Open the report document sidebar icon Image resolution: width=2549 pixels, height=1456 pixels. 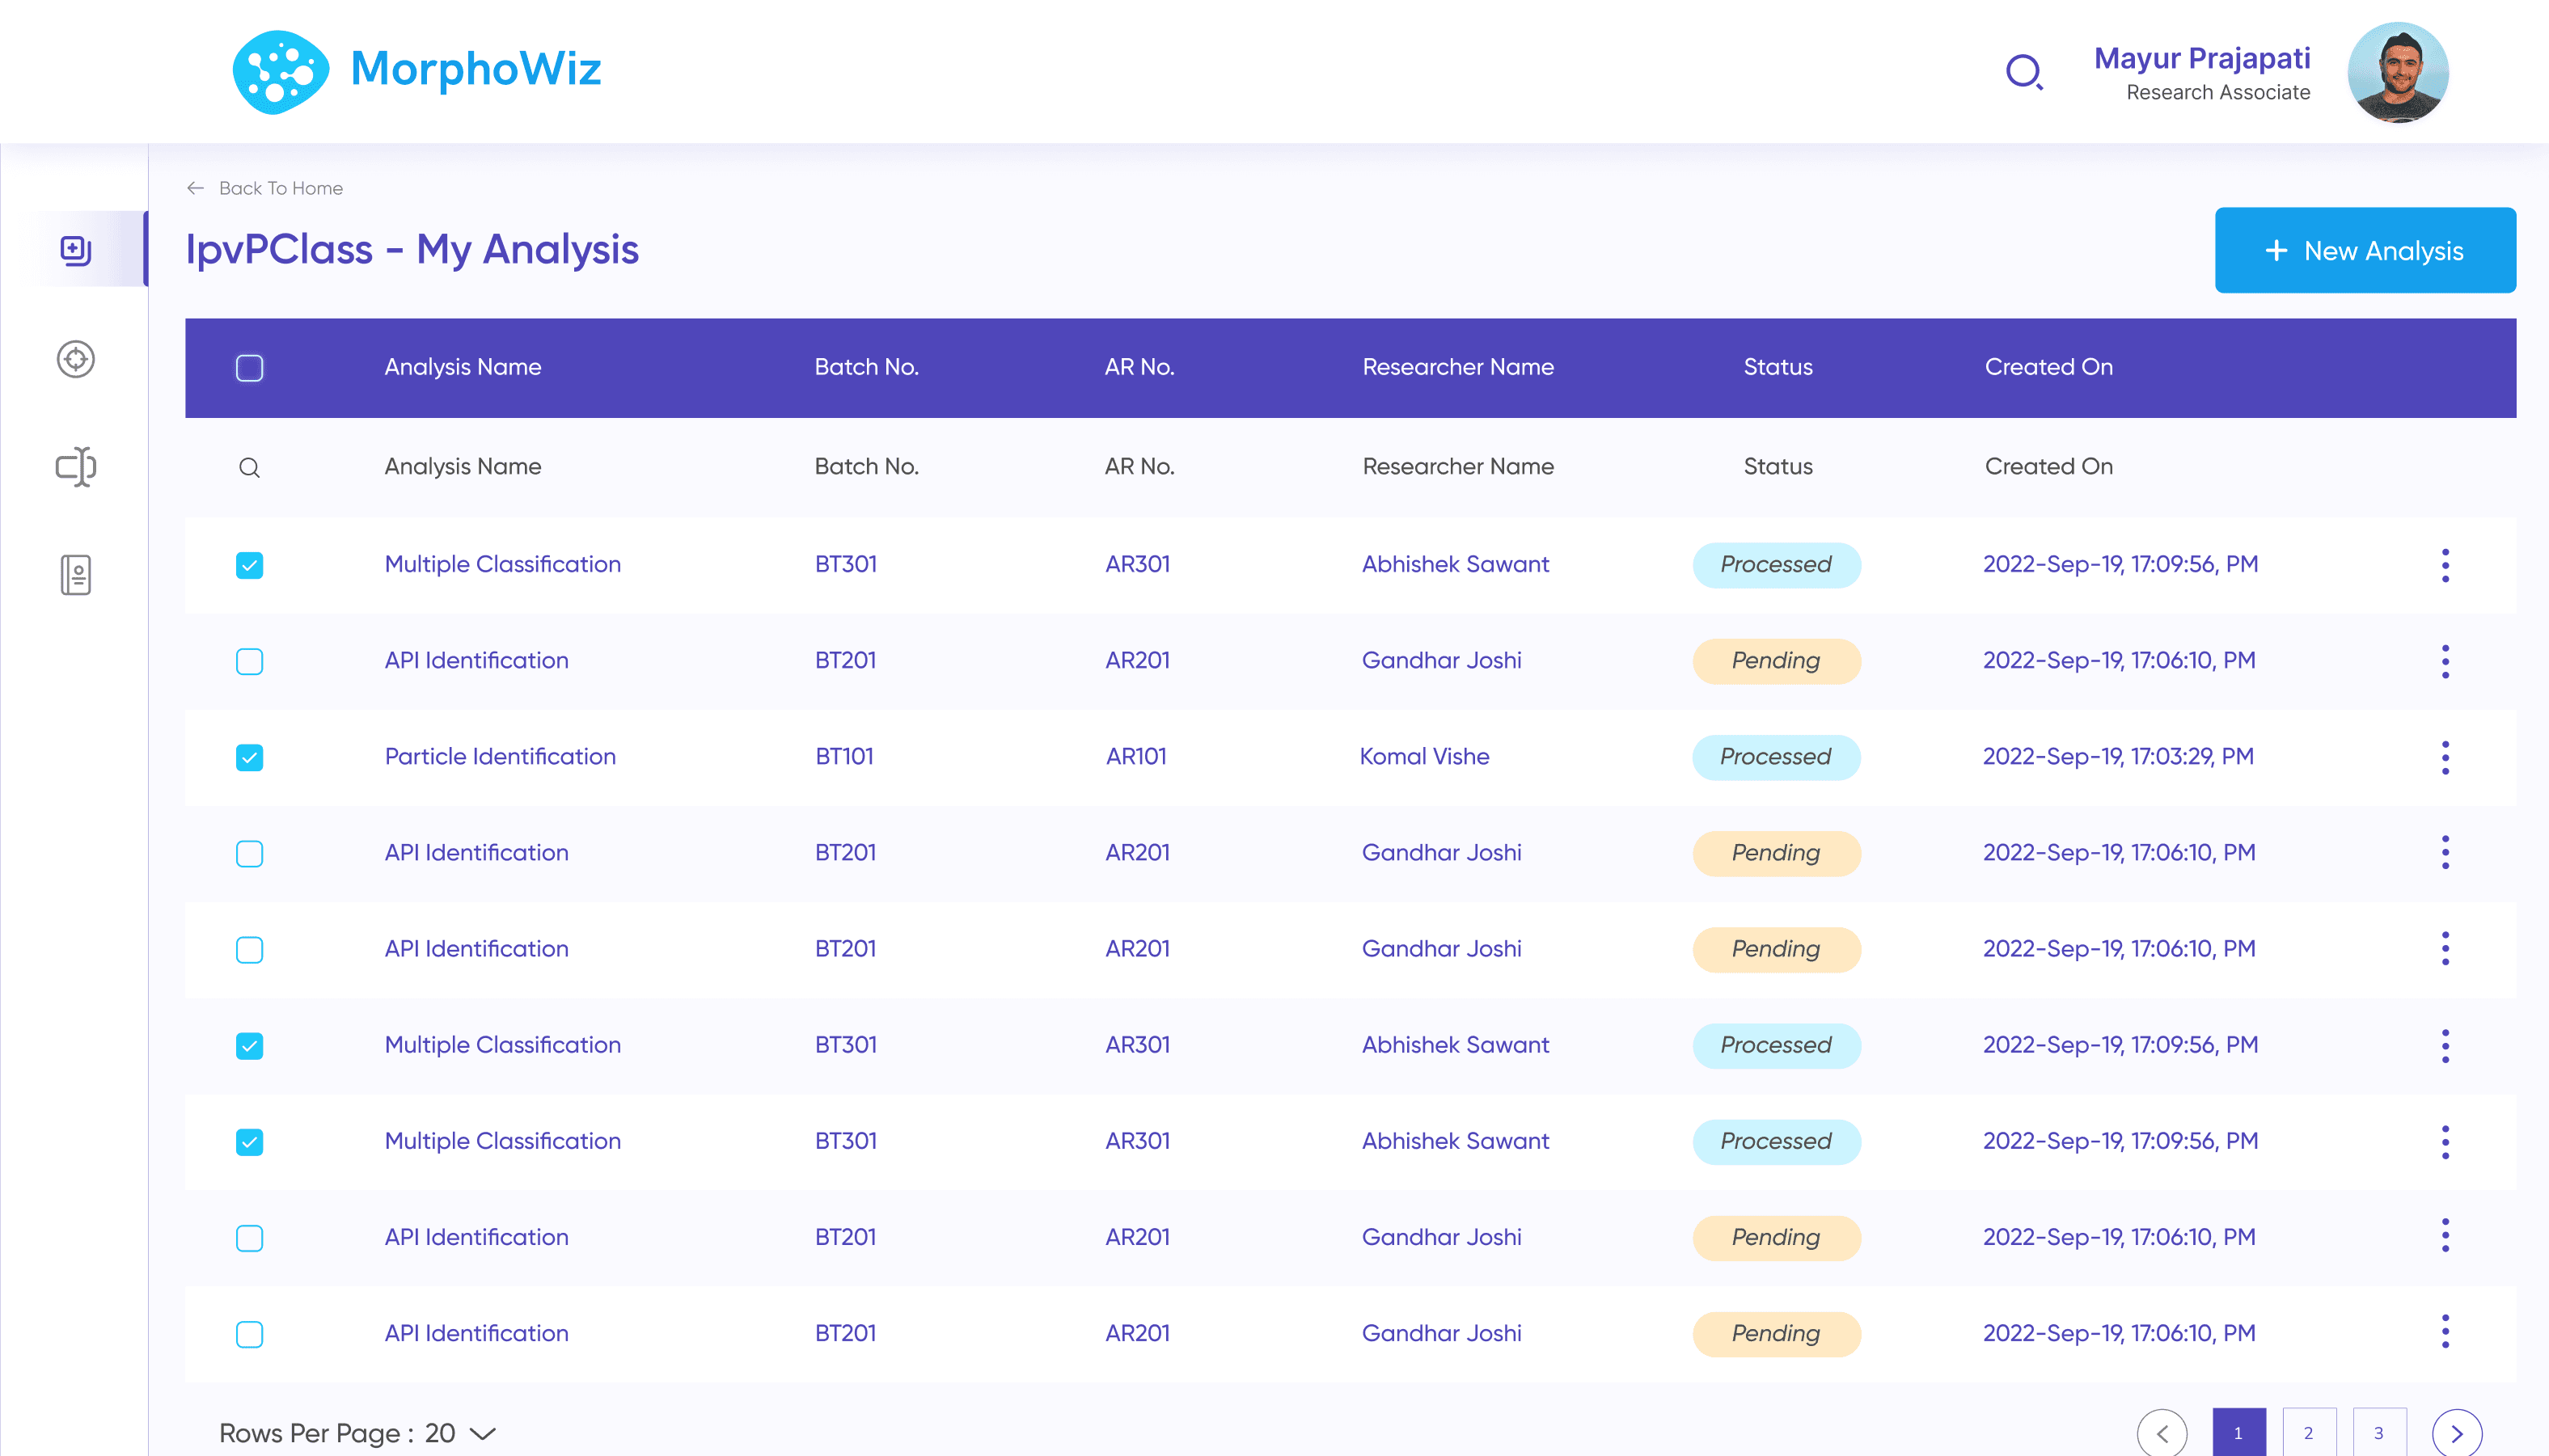pos(75,575)
